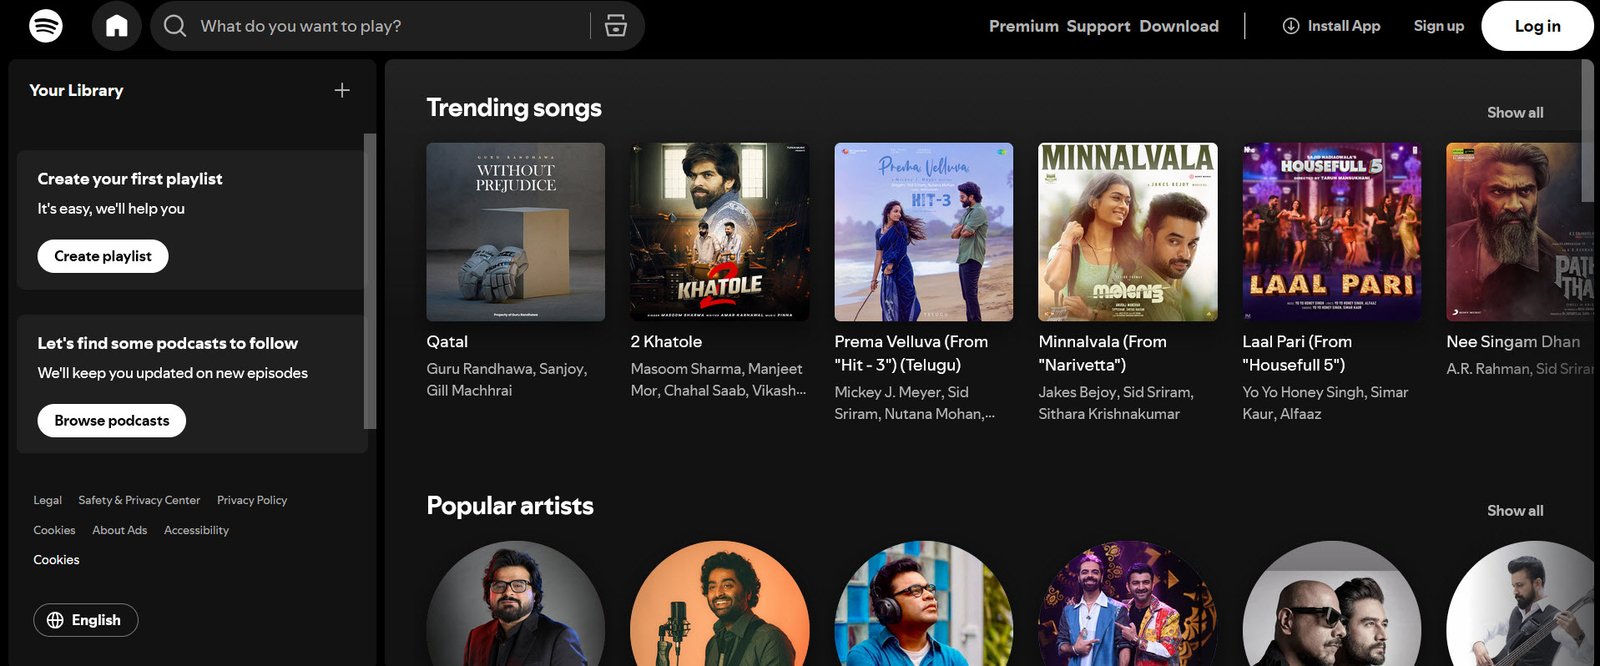
Task: Open the Premium page
Action: [x=1023, y=26]
